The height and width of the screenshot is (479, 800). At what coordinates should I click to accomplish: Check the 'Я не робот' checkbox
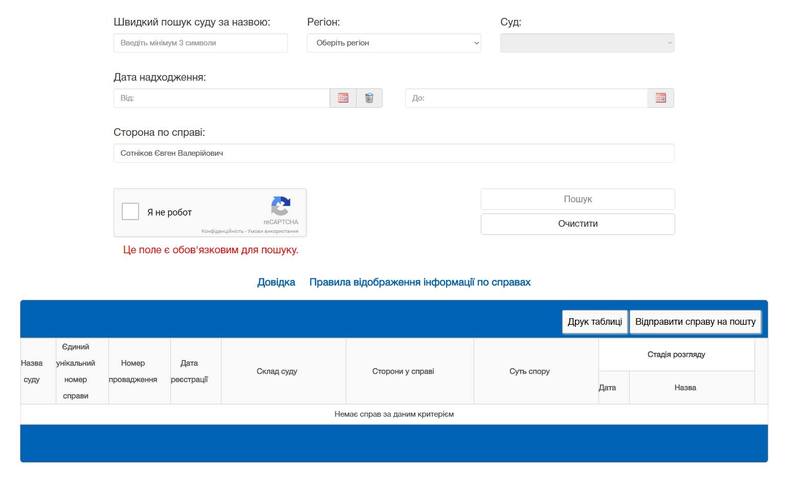pyautogui.click(x=130, y=212)
